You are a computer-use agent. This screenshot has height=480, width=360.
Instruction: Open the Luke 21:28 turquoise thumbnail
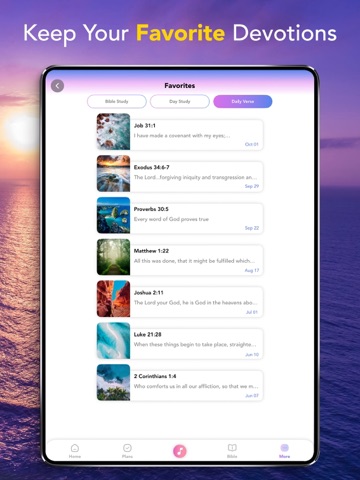coord(113,341)
